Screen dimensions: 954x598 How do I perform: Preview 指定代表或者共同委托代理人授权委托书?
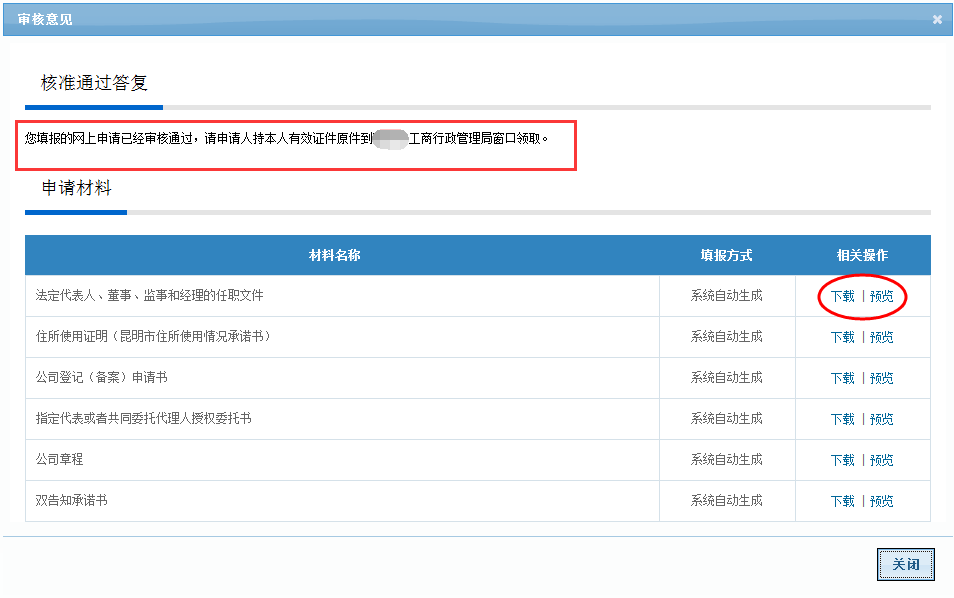tap(881, 419)
